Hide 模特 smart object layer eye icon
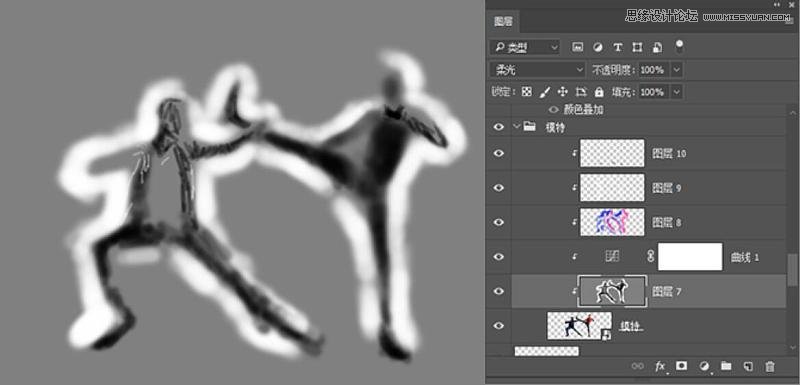Screen dimensions: 800x385 coord(498,326)
